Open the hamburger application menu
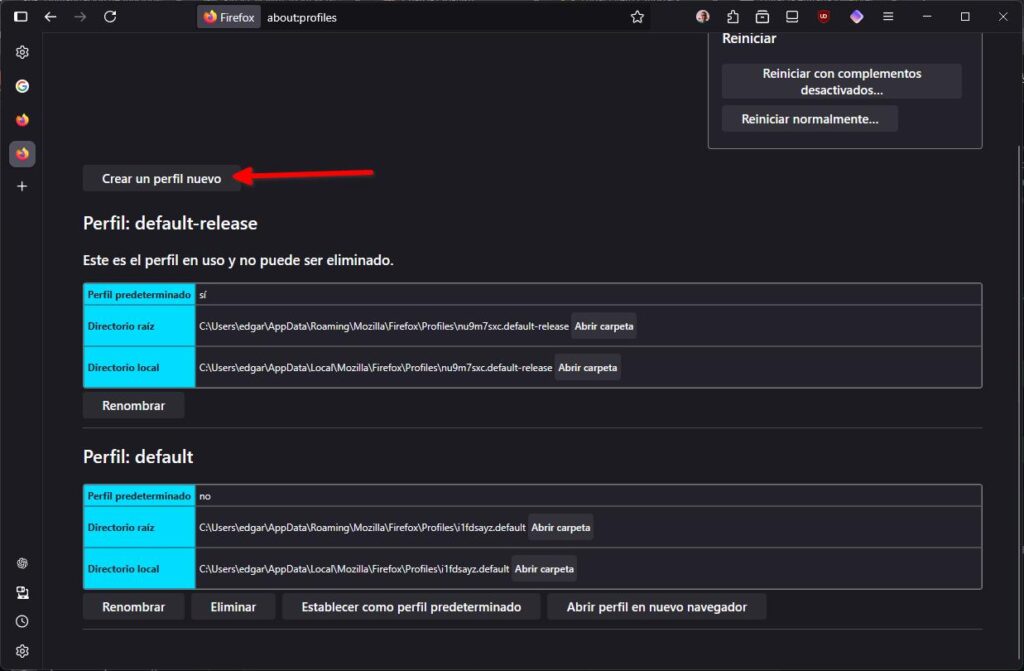The width and height of the screenshot is (1024, 671). pos(888,17)
